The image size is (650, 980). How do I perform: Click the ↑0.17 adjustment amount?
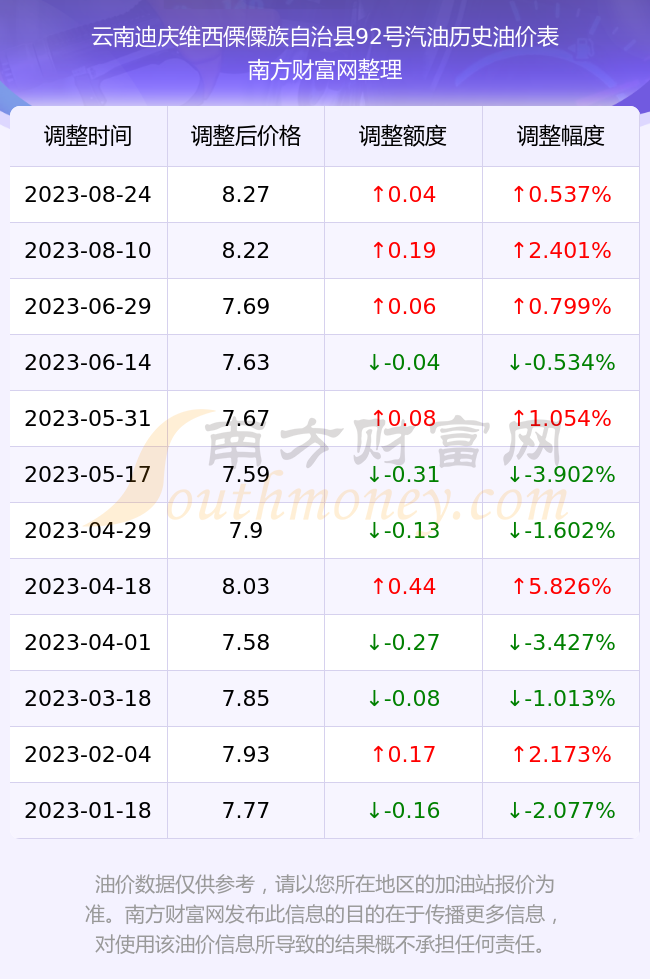coord(403,754)
